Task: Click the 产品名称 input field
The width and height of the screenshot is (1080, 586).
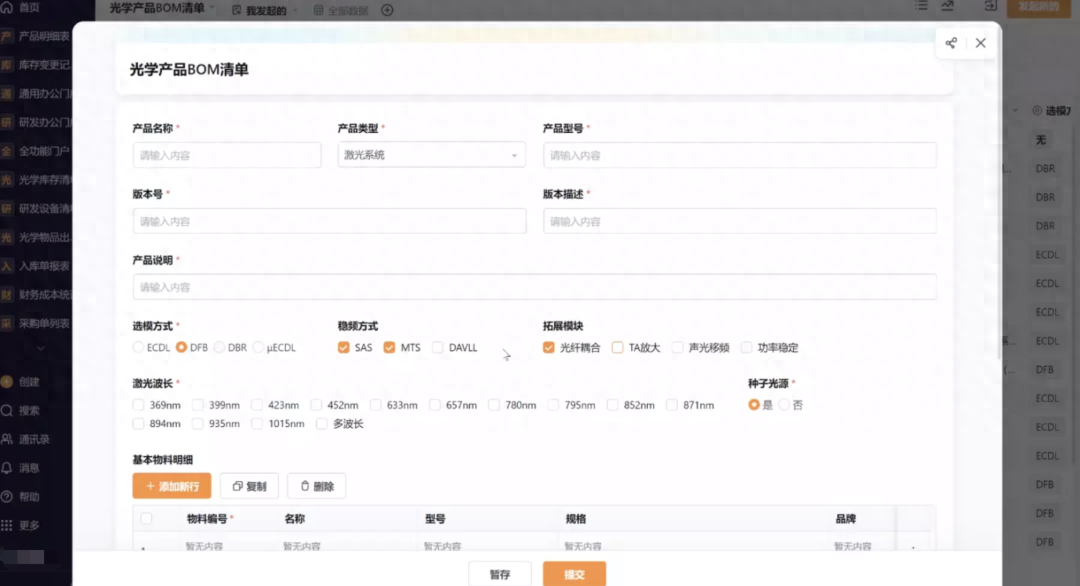Action: point(226,155)
